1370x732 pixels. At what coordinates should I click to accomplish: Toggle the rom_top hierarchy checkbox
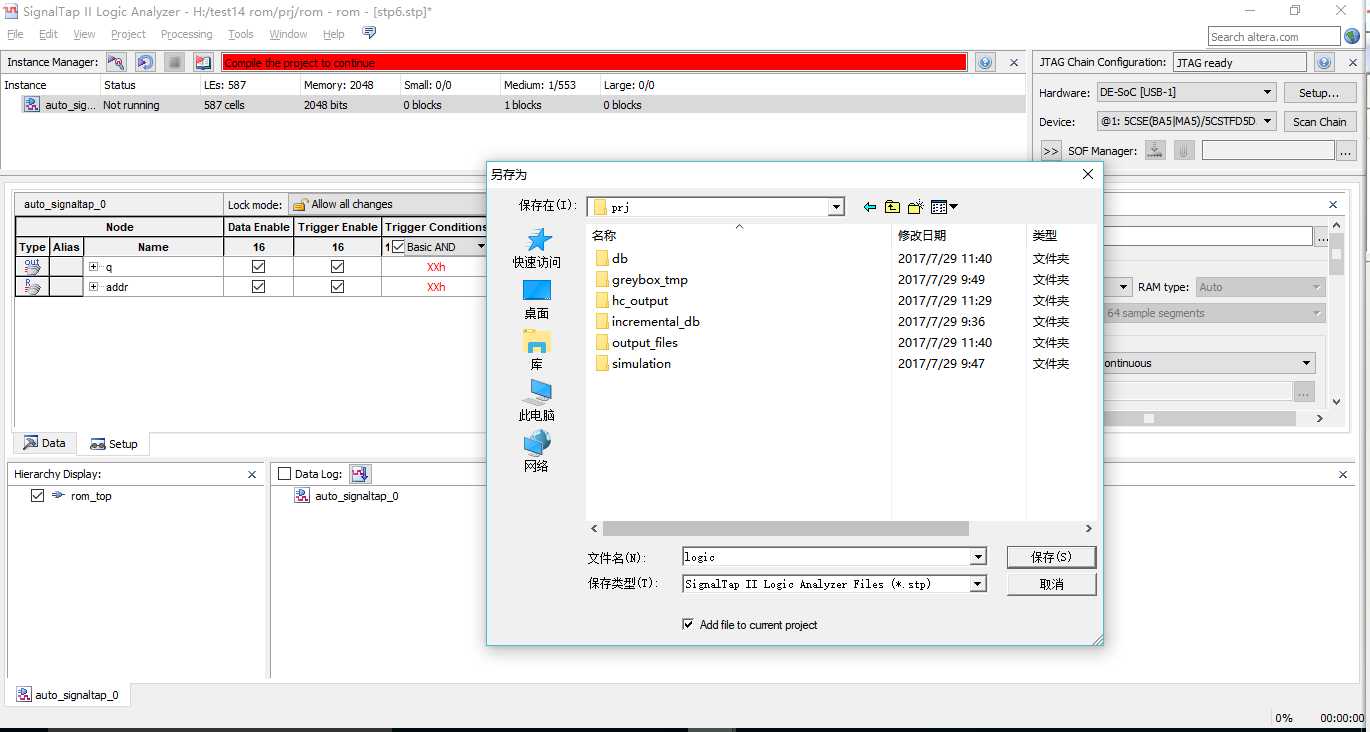[38, 496]
